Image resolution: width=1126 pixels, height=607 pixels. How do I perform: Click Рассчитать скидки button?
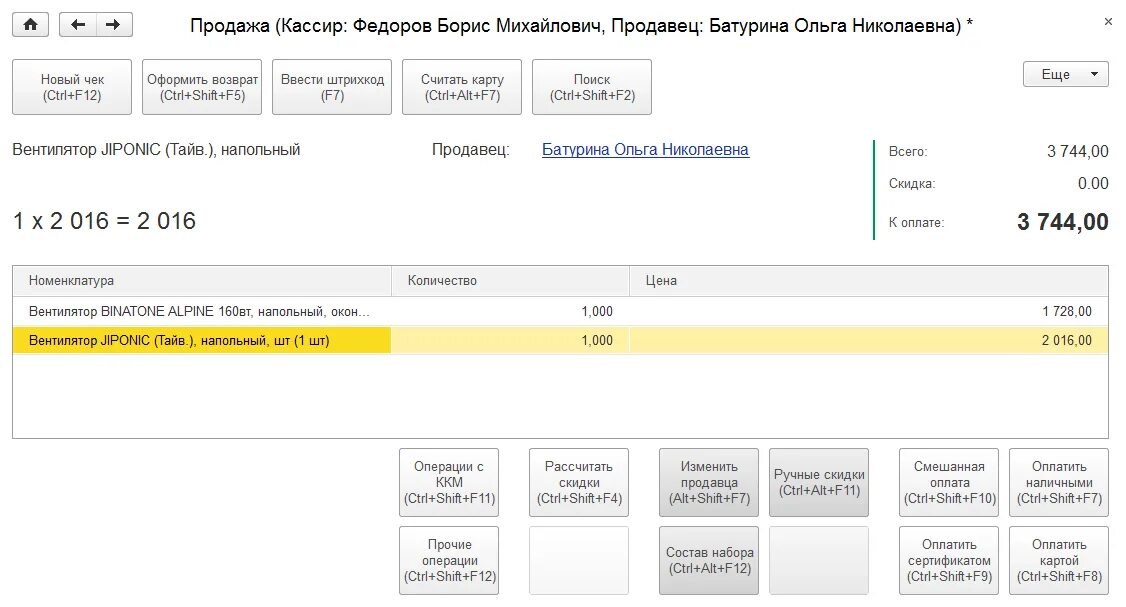pyautogui.click(x=579, y=483)
